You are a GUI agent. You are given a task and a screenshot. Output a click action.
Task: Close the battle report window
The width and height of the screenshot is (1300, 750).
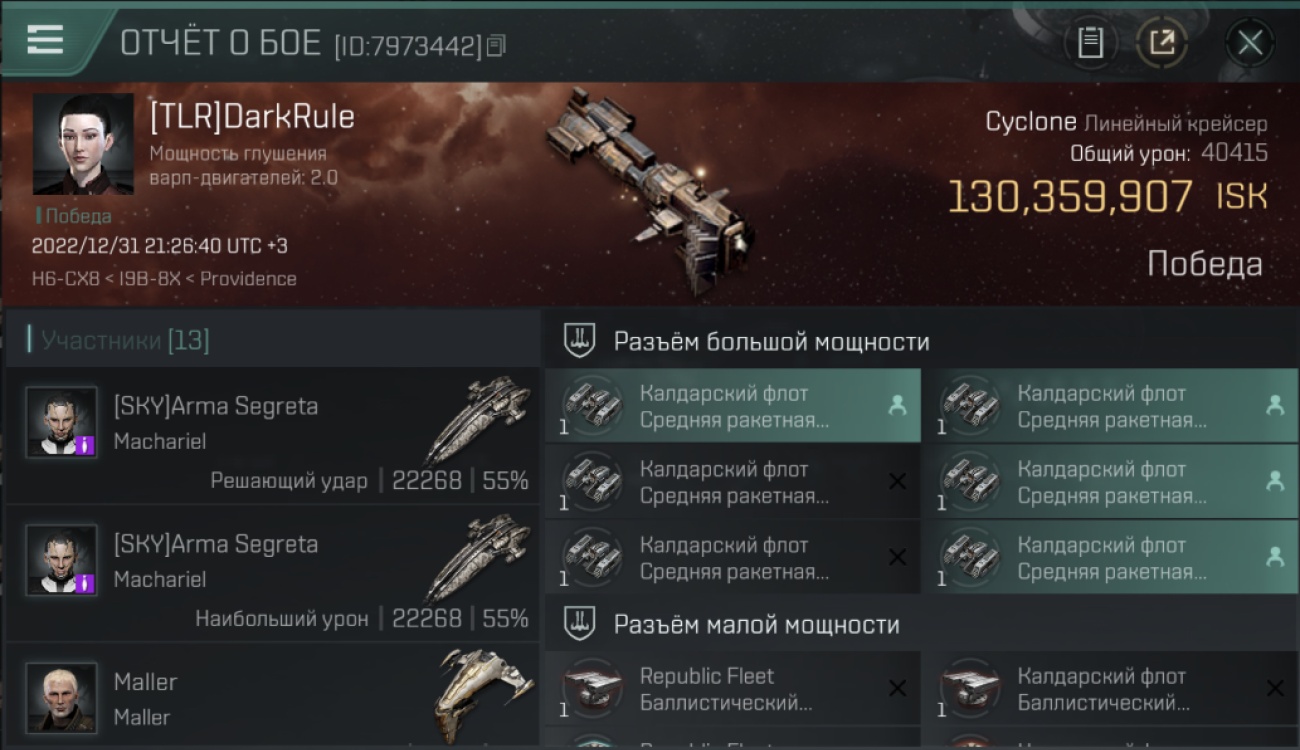(1249, 43)
